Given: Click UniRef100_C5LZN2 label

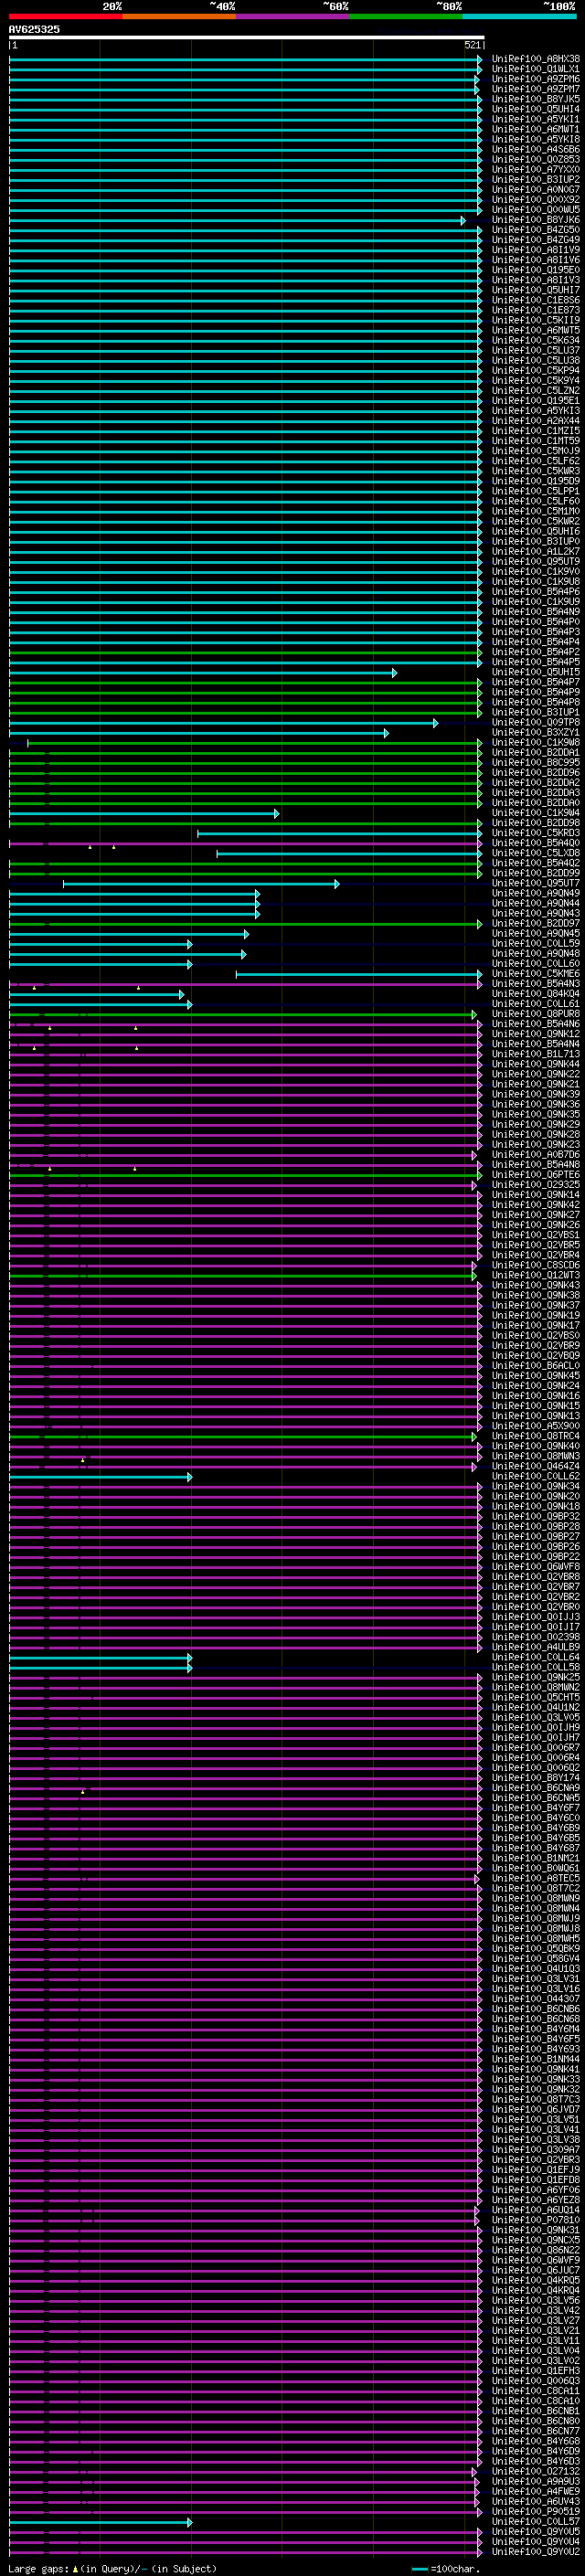Looking at the screenshot, I should pos(536,391).
